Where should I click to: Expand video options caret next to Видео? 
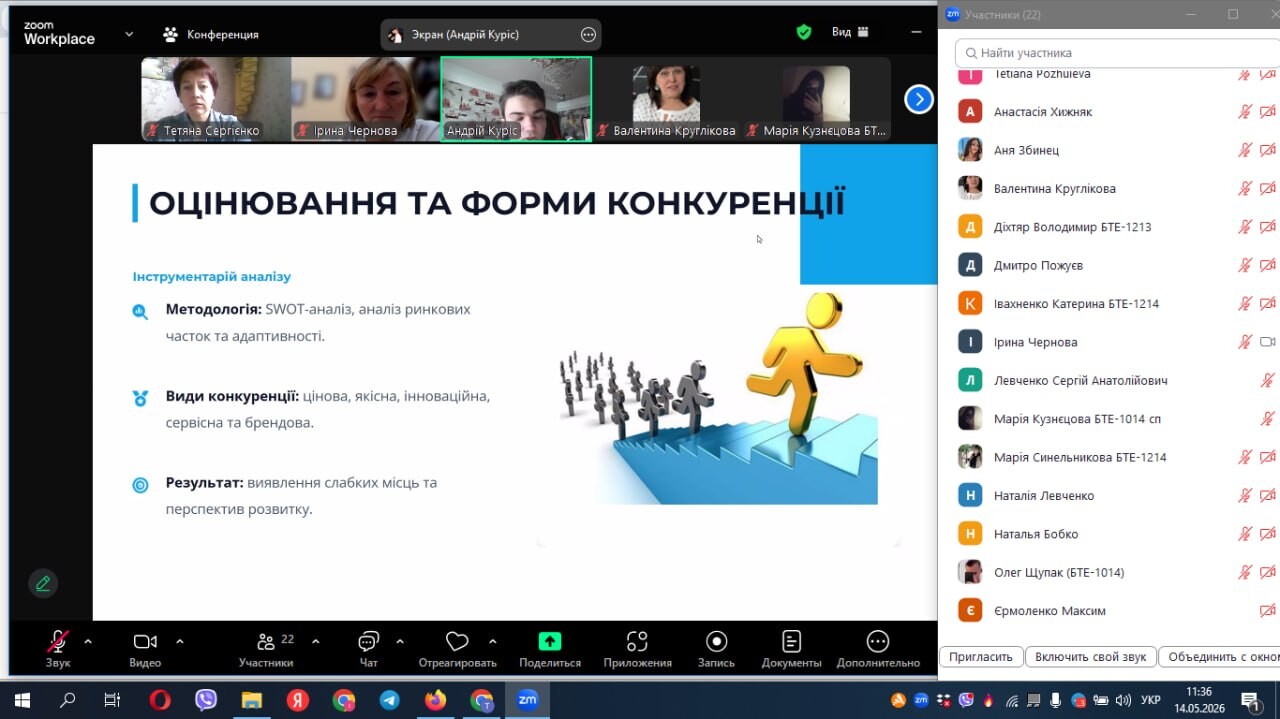pyautogui.click(x=180, y=641)
